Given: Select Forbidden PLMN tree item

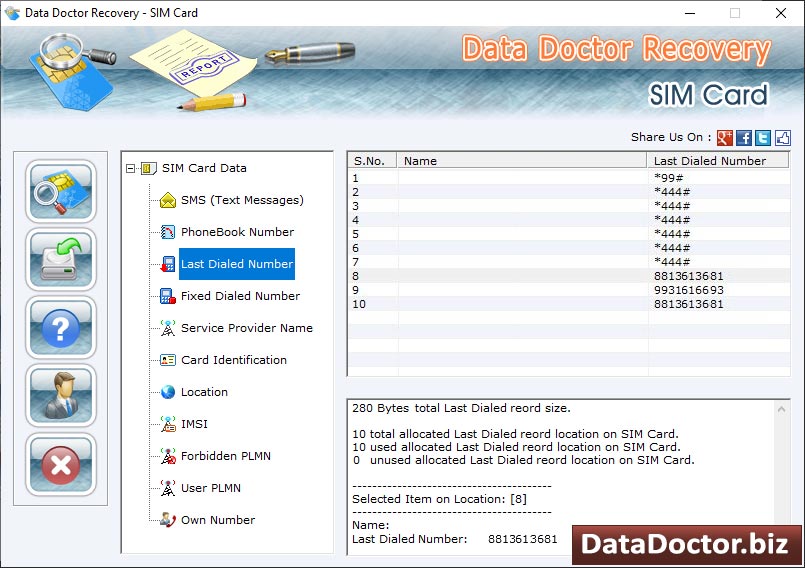Looking at the screenshot, I should [225, 456].
